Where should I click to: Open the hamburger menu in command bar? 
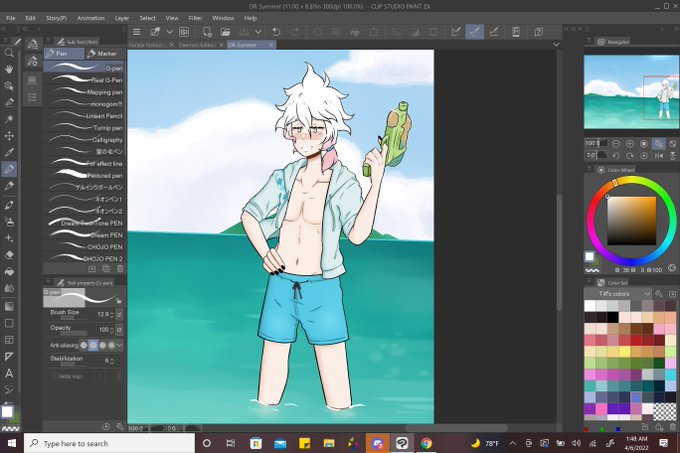tap(137, 32)
